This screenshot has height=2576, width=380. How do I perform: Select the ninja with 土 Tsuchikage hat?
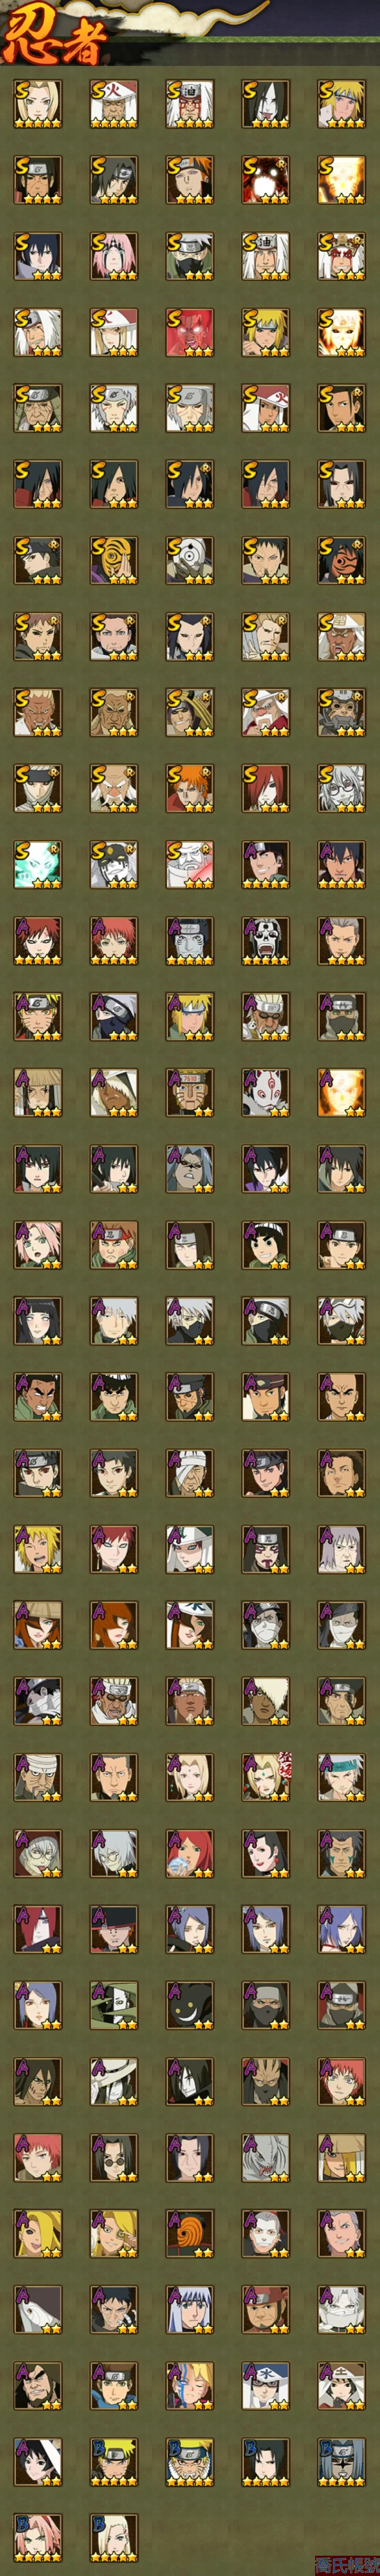[x=342, y=2384]
